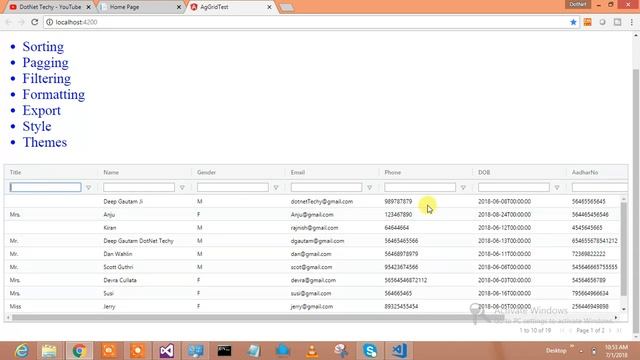Open the Name column filter icon
The image size is (640, 360).
tap(182, 187)
